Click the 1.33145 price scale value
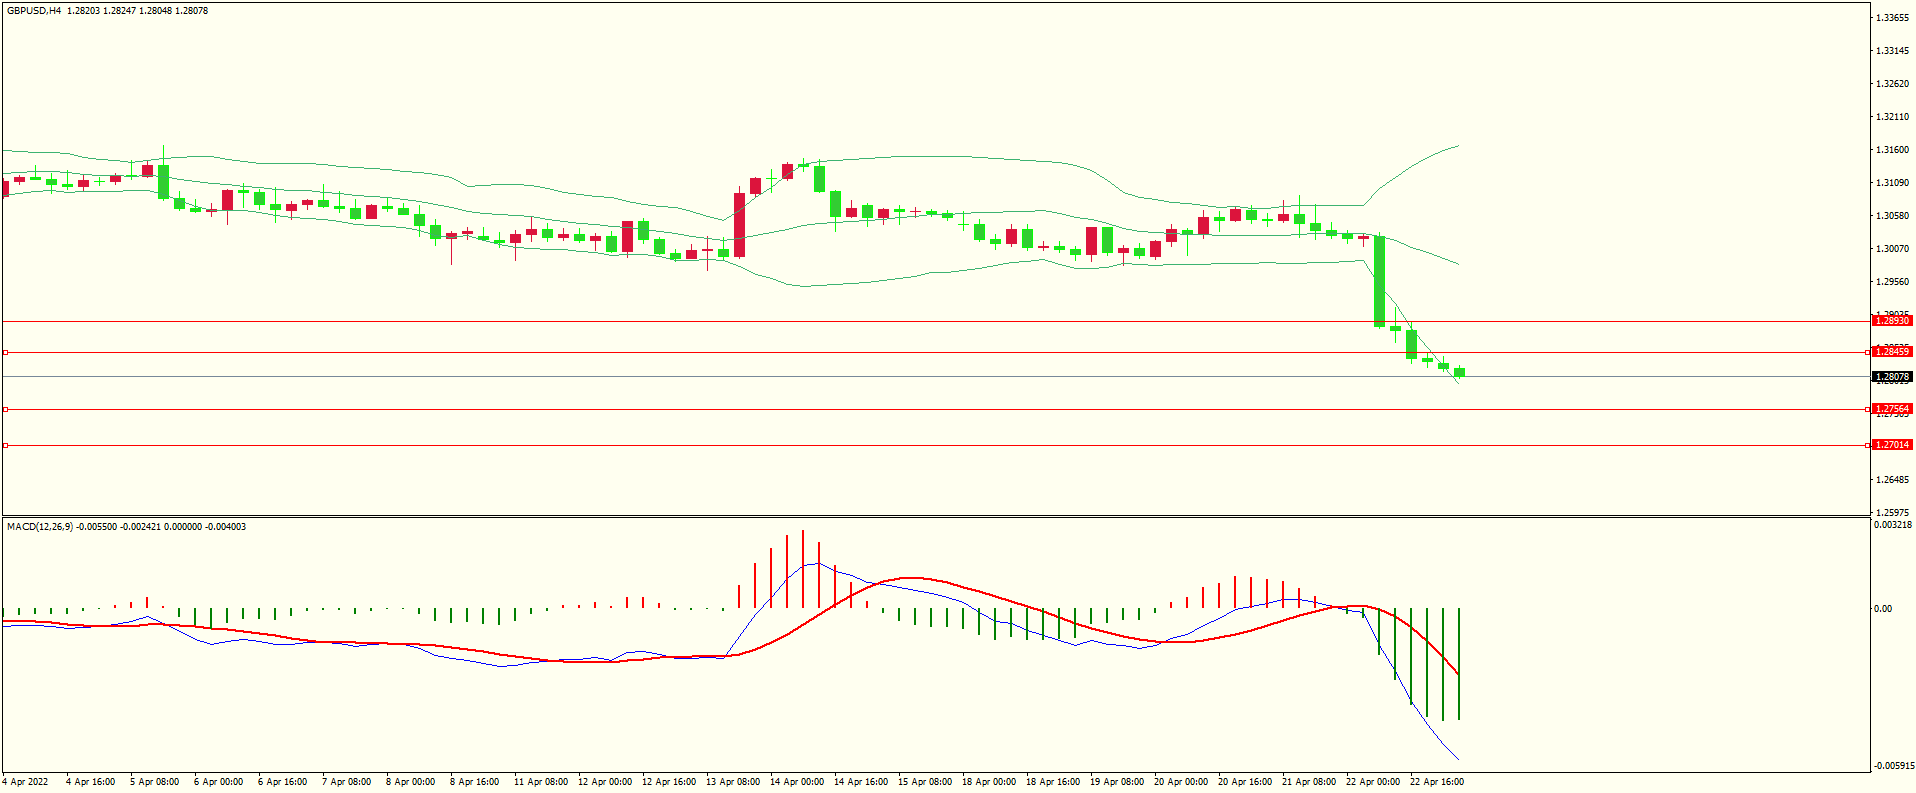The width and height of the screenshot is (1916, 793). pyautogui.click(x=1892, y=51)
